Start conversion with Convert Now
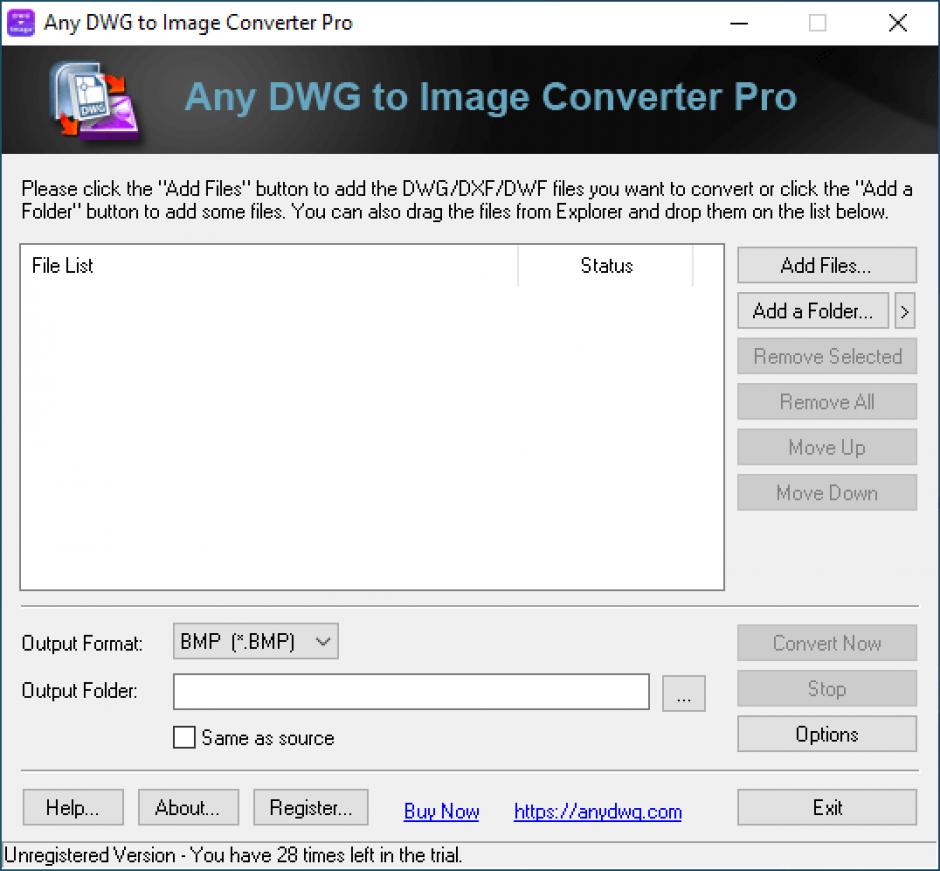This screenshot has width=940, height=871. [x=827, y=643]
